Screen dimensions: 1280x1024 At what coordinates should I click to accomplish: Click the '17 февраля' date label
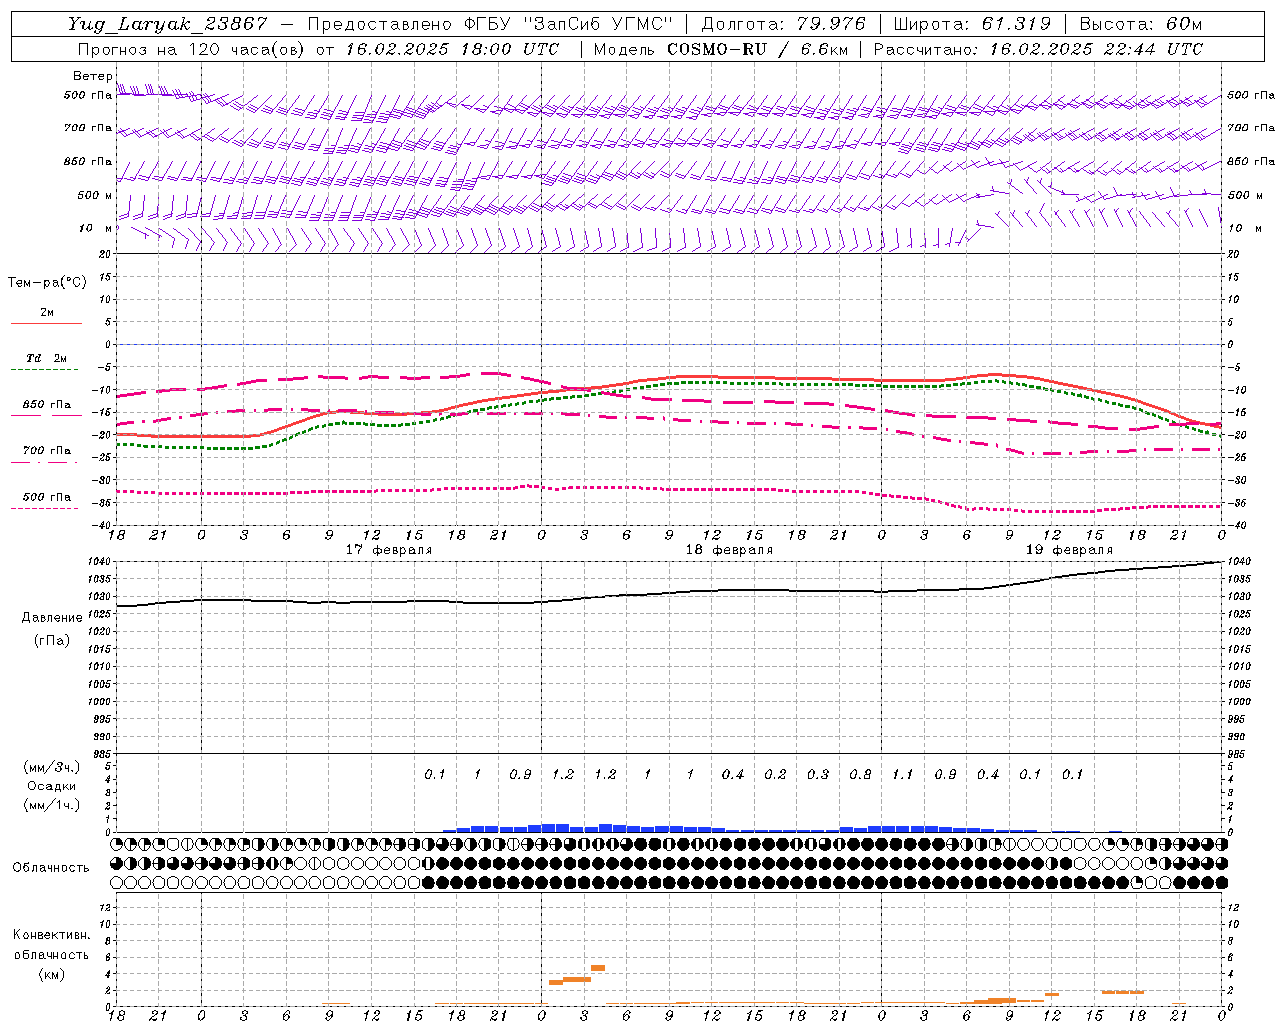(389, 550)
